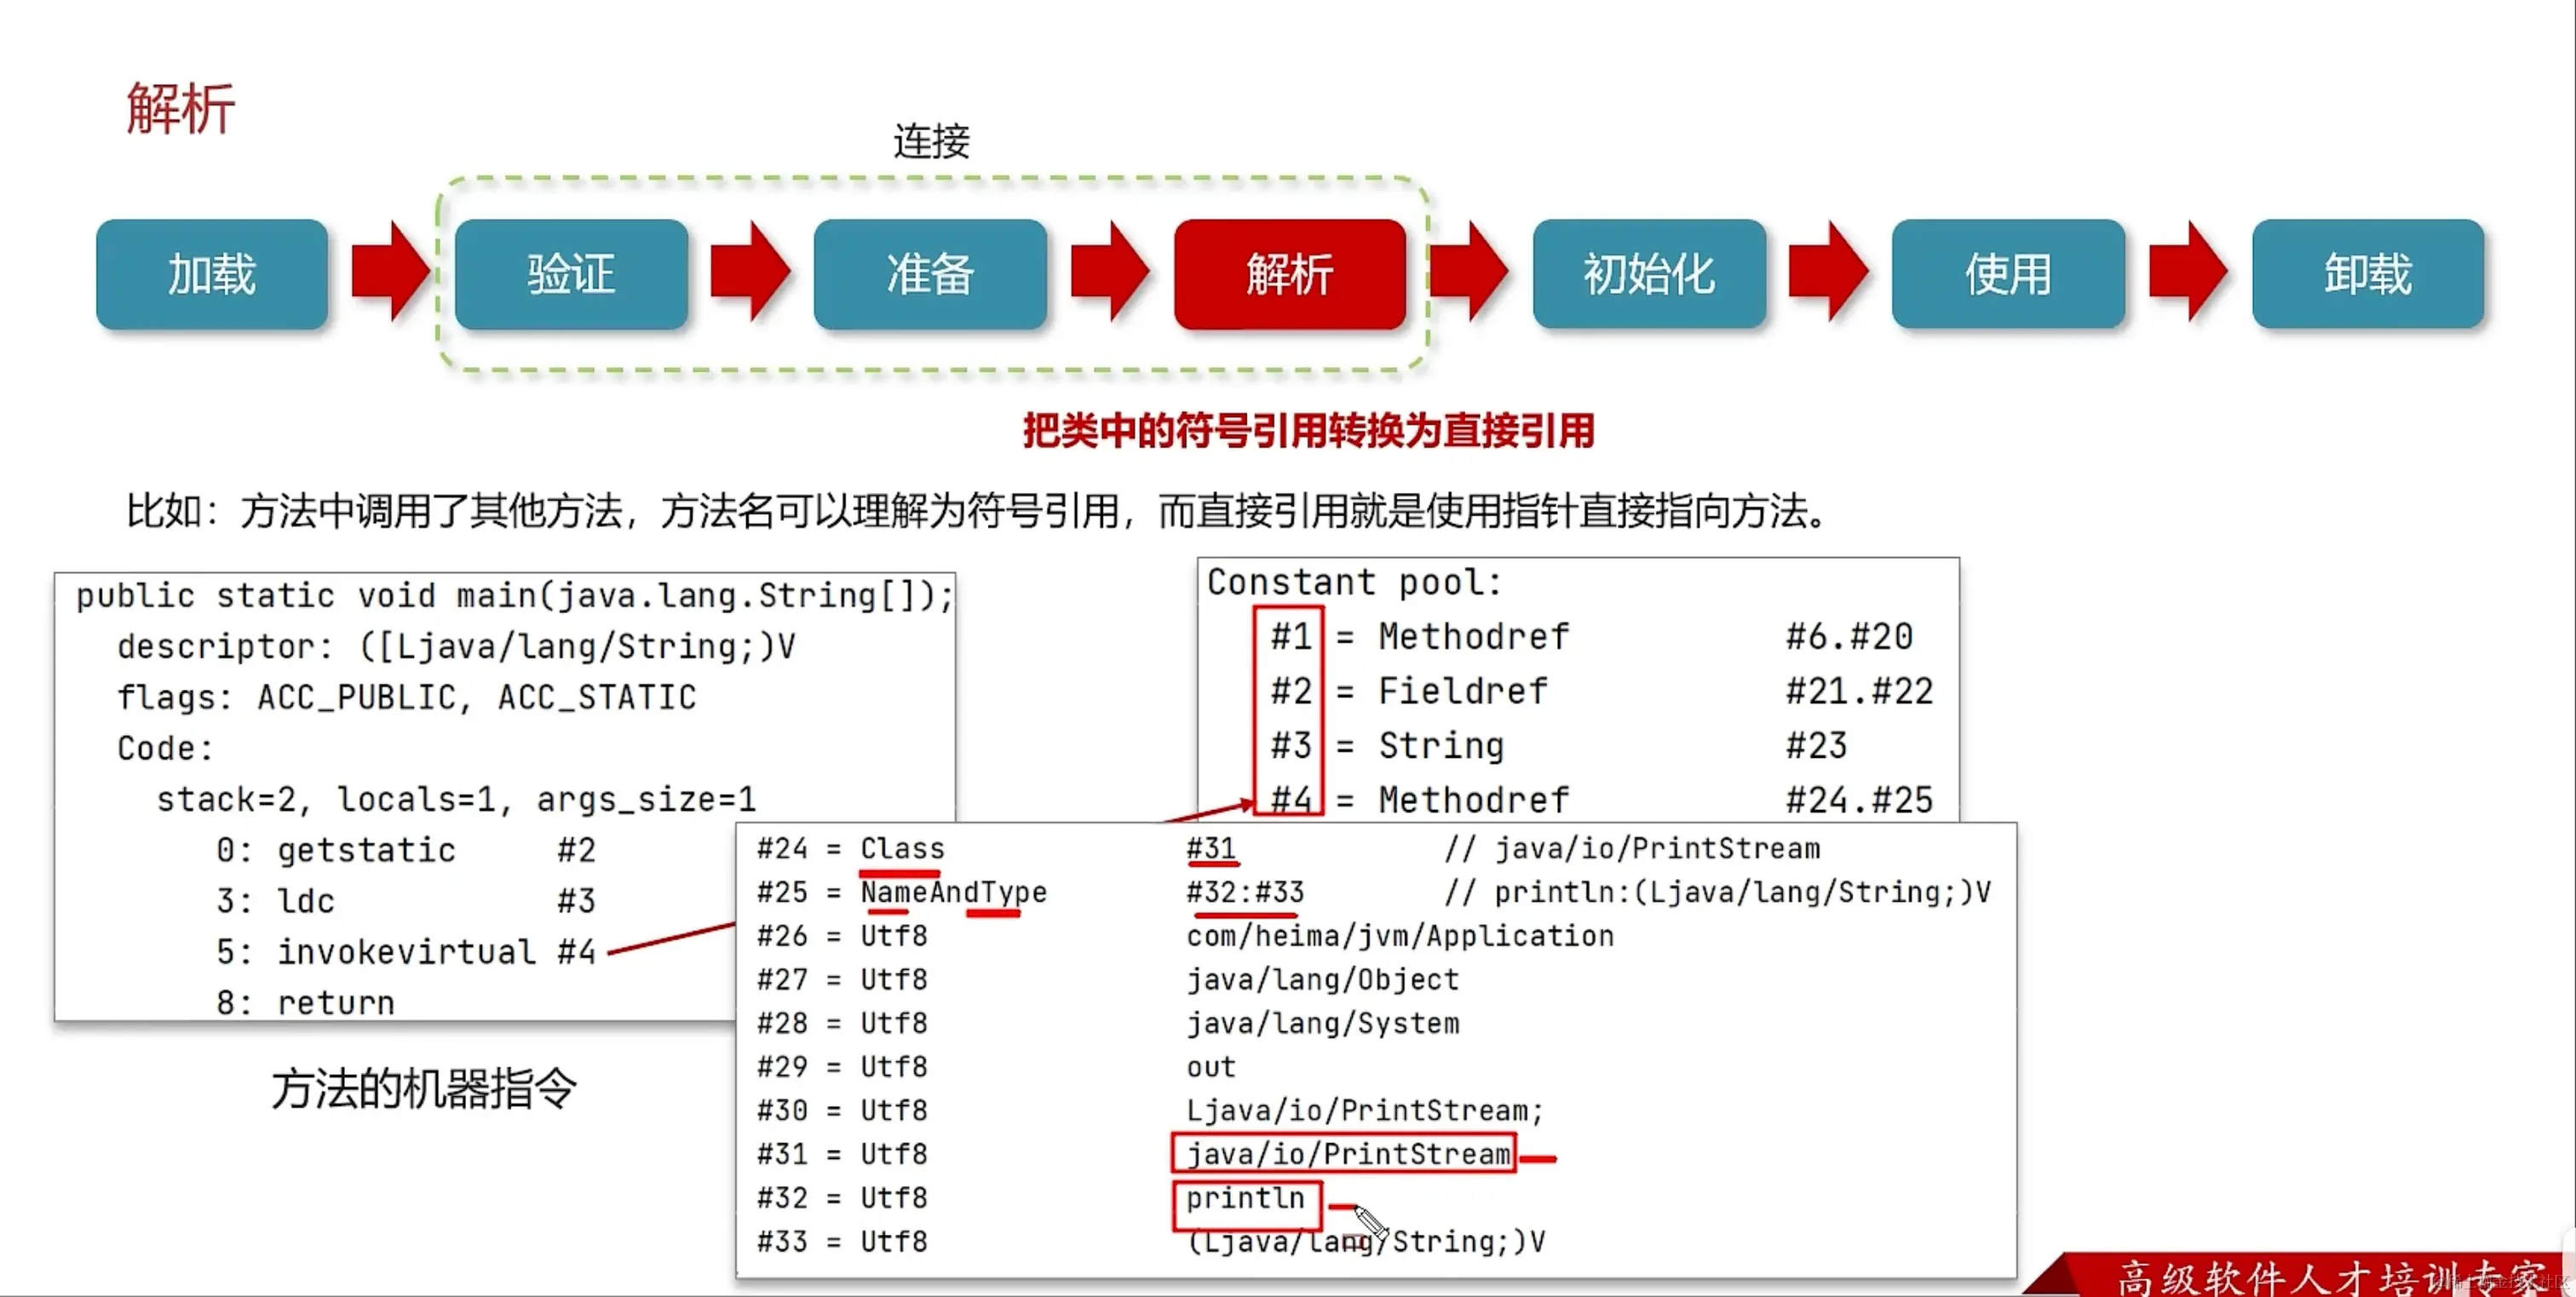Click the 验证 stage box
The height and width of the screenshot is (1297, 2576).
click(571, 274)
